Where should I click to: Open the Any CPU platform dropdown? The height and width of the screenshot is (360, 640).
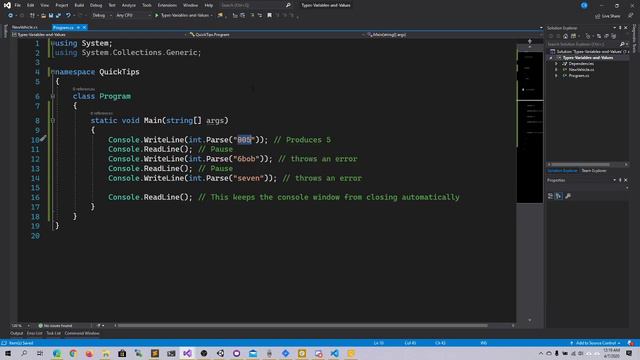pos(133,16)
